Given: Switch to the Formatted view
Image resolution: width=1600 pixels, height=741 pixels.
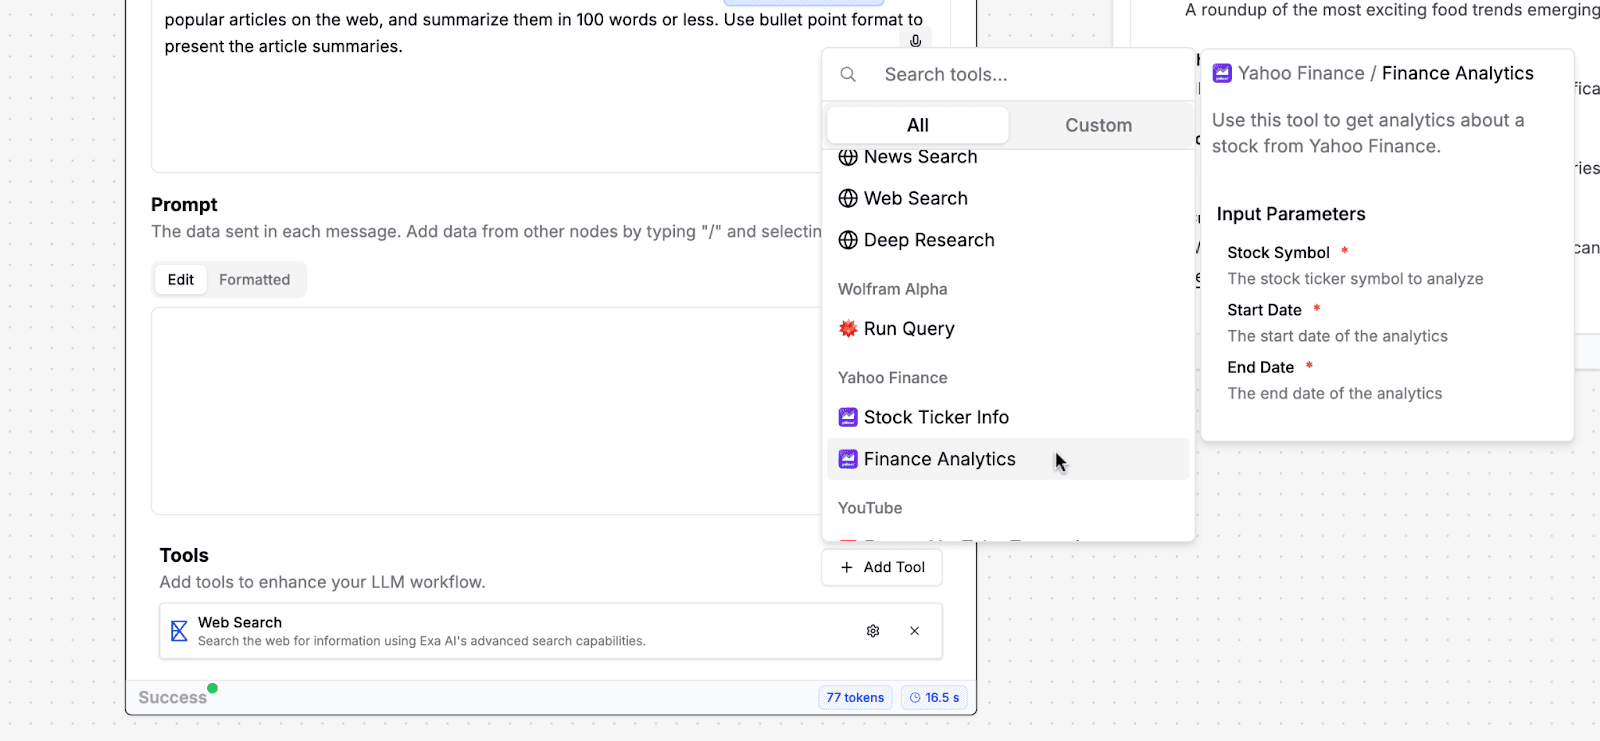Looking at the screenshot, I should pyautogui.click(x=254, y=280).
